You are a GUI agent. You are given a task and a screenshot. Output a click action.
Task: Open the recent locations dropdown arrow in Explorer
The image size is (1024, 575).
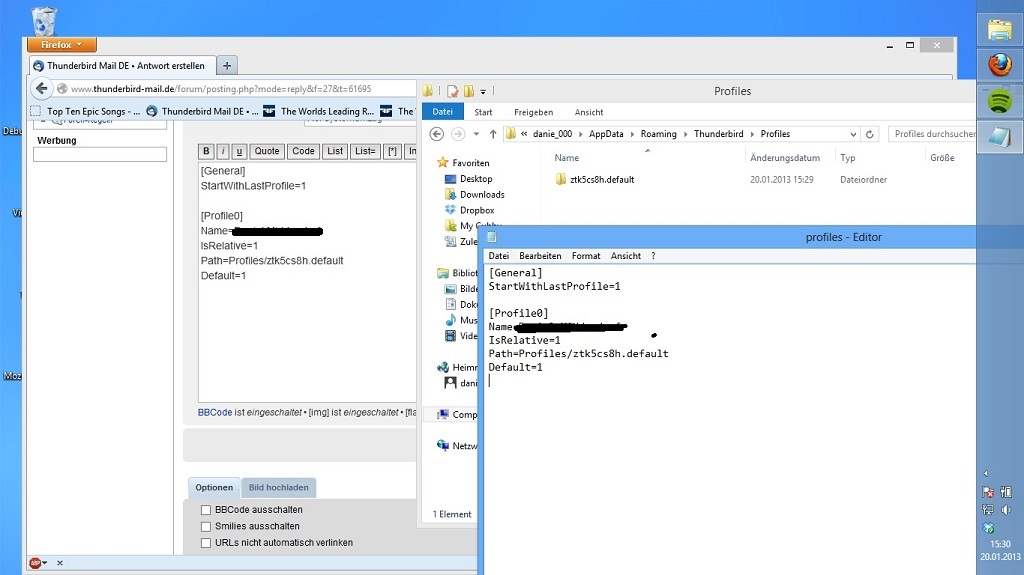(476, 134)
